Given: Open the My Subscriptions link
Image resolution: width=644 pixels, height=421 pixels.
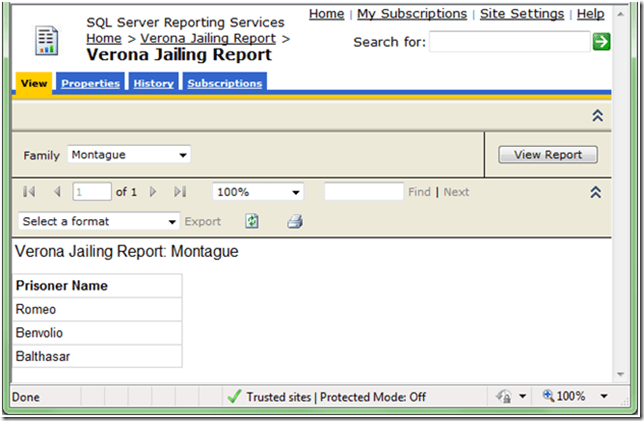Looking at the screenshot, I should (x=411, y=14).
